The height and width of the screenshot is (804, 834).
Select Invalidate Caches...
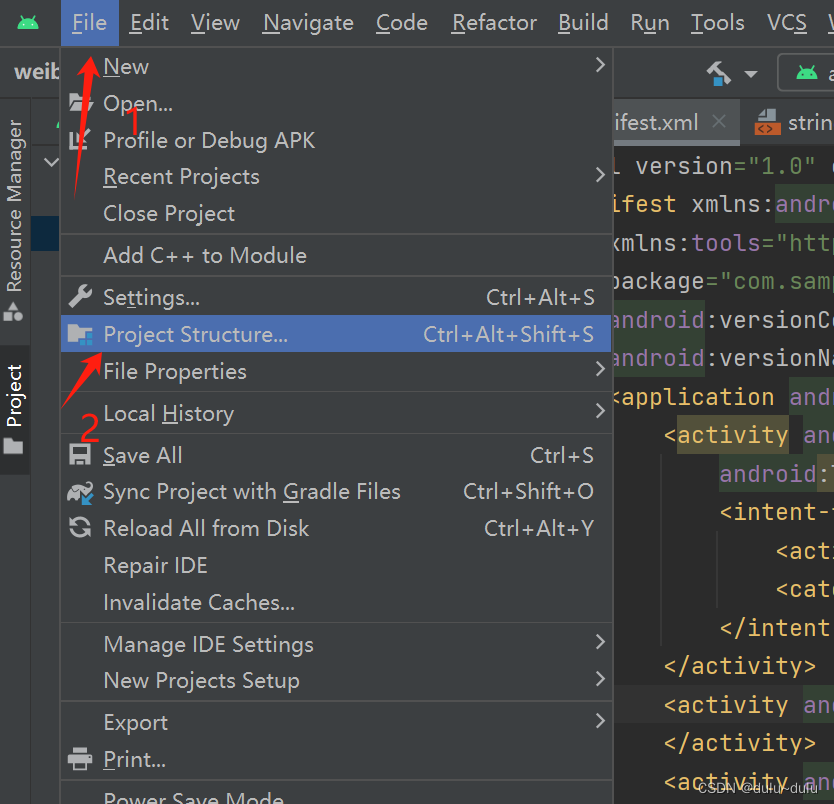click(336, 602)
